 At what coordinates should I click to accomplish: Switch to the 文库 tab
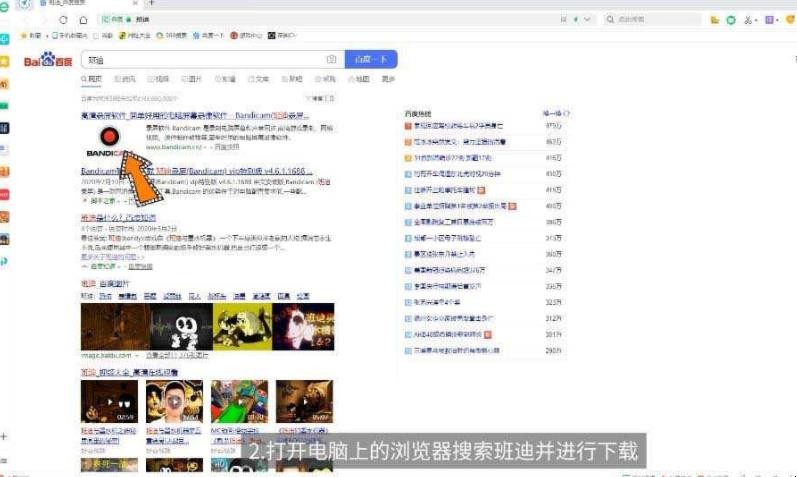tap(259, 79)
